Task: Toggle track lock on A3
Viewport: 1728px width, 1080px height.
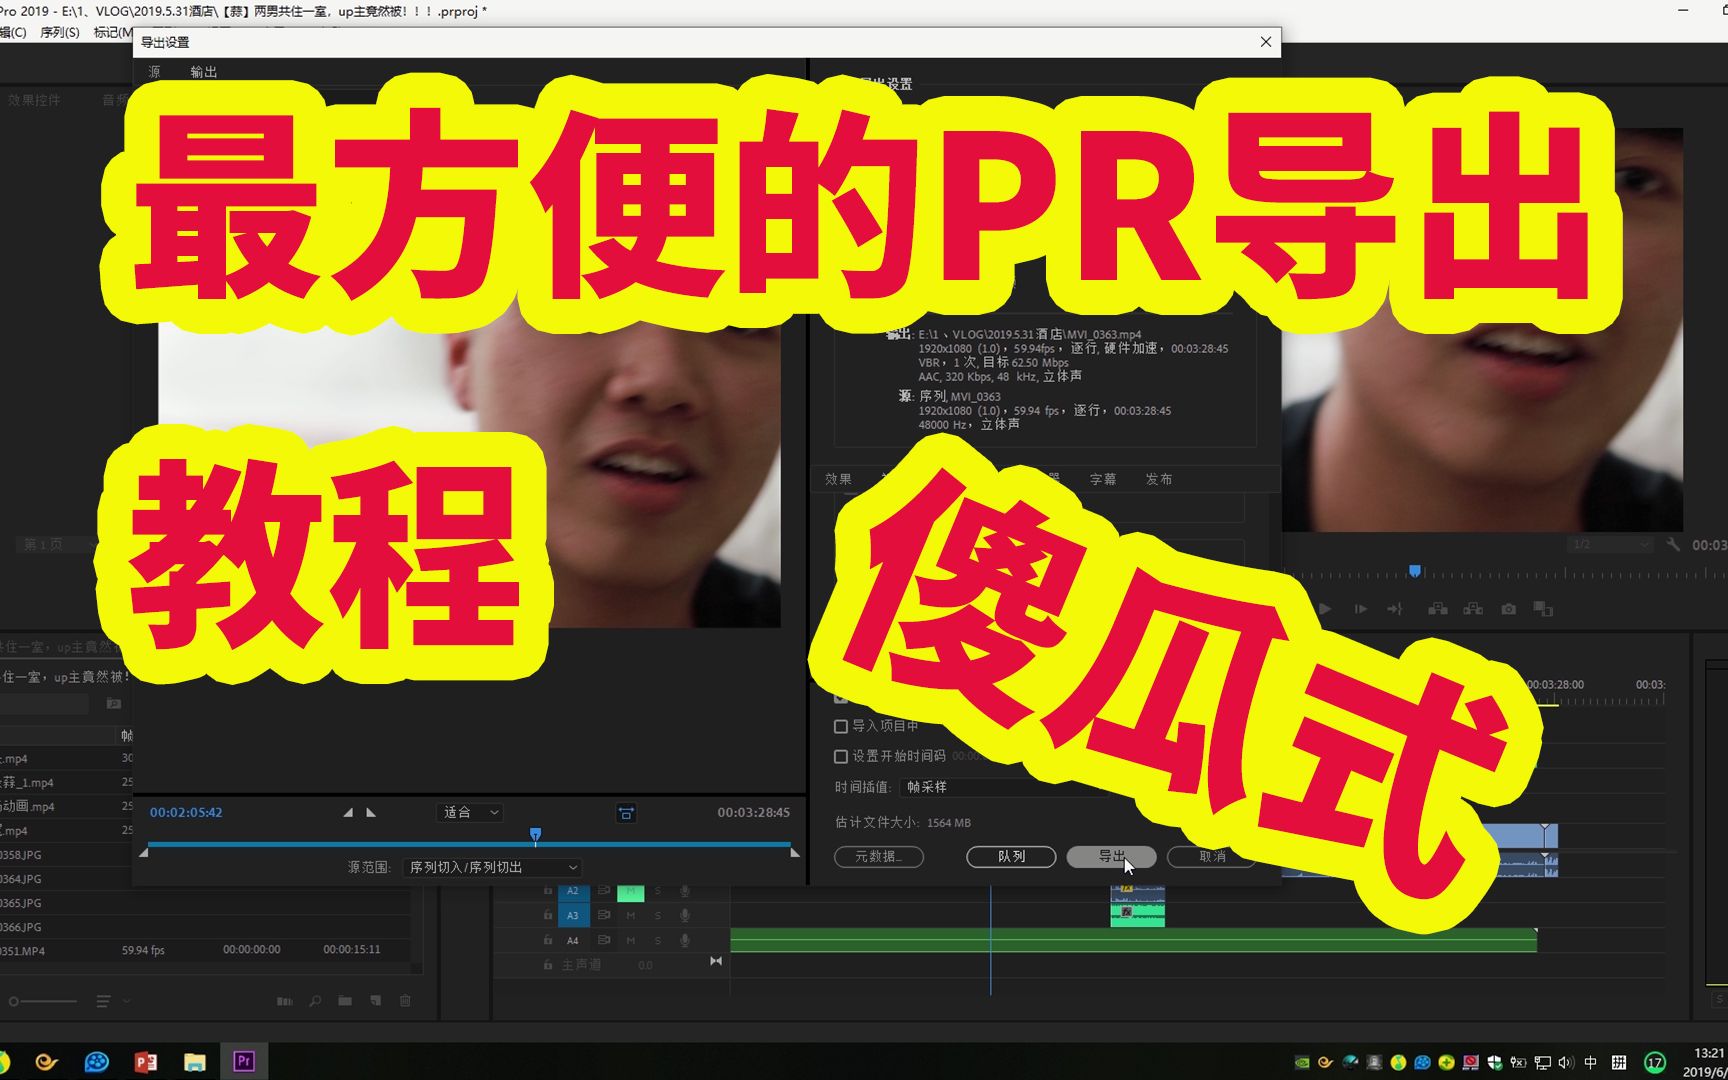Action: point(547,915)
